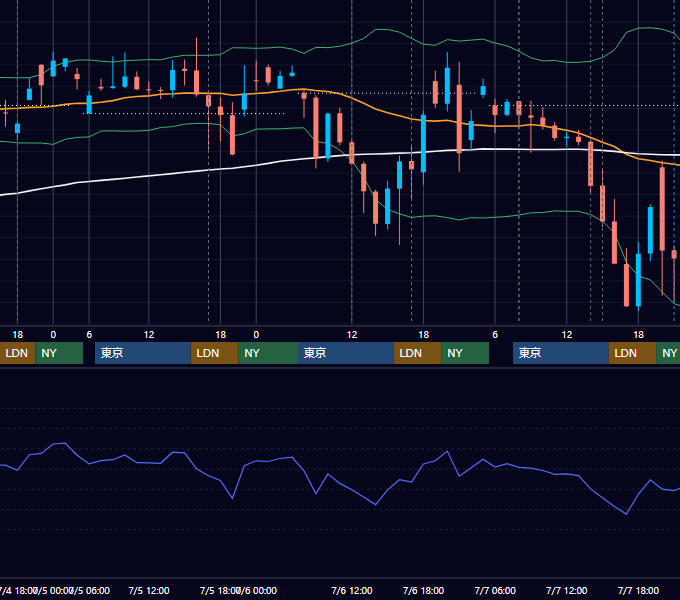Select the 東京 session block spanning 7/5 12:00

(143, 353)
